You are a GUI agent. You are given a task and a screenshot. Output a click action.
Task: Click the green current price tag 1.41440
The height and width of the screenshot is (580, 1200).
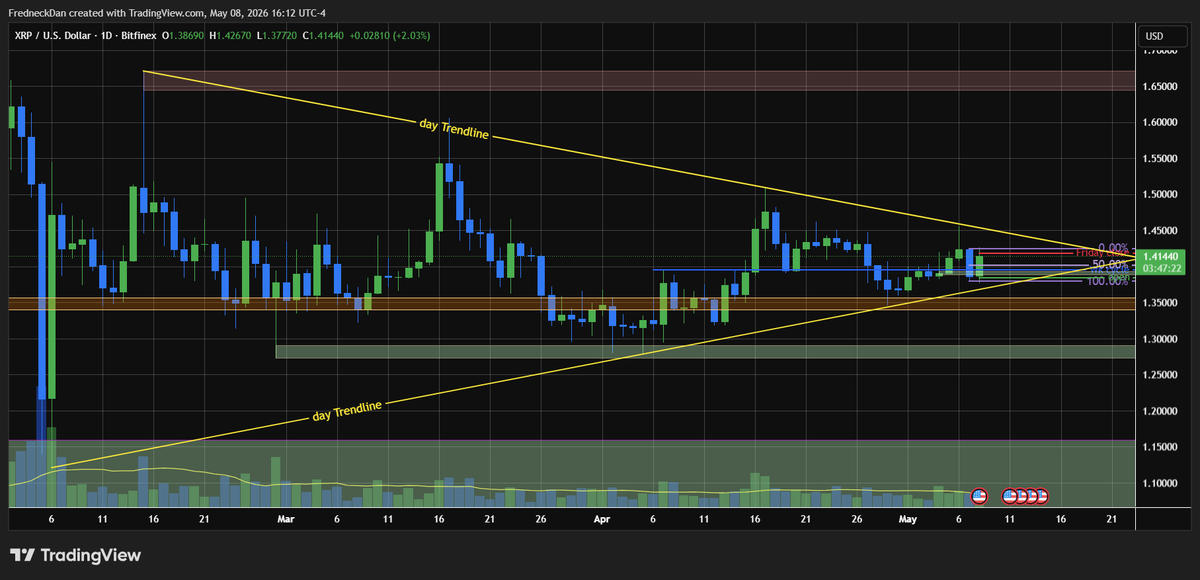1162,257
